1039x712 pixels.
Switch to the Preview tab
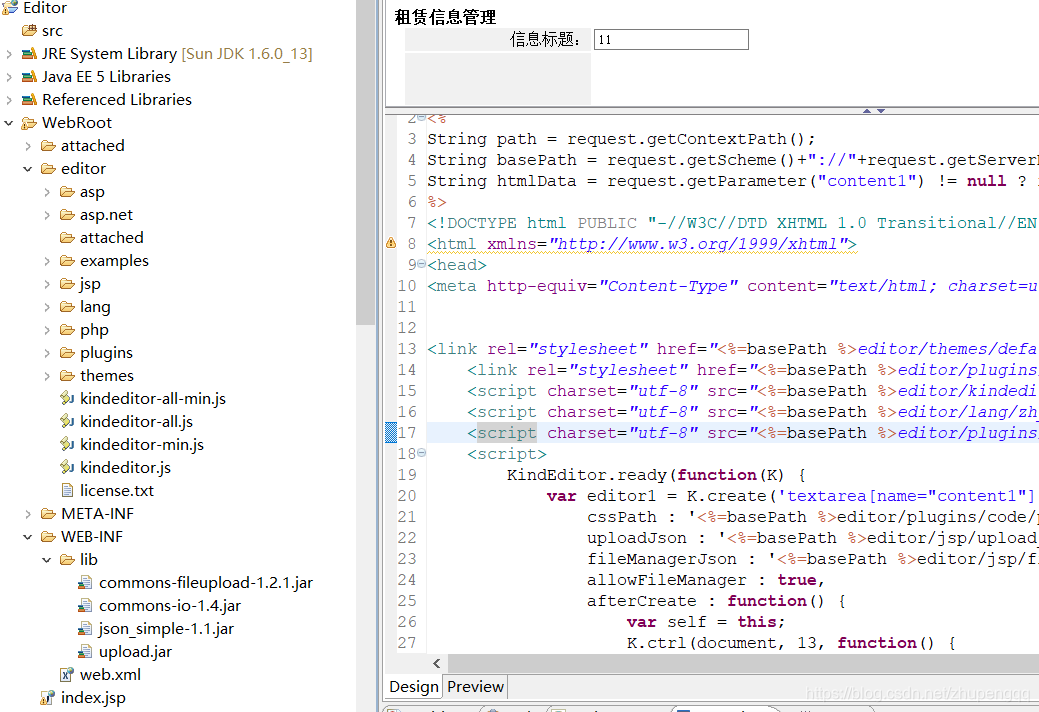point(475,687)
